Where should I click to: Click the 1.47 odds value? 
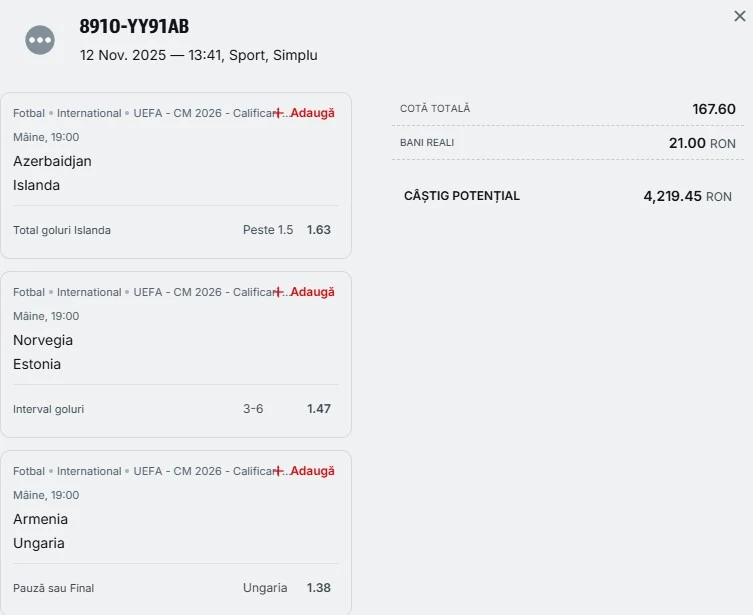pos(319,409)
